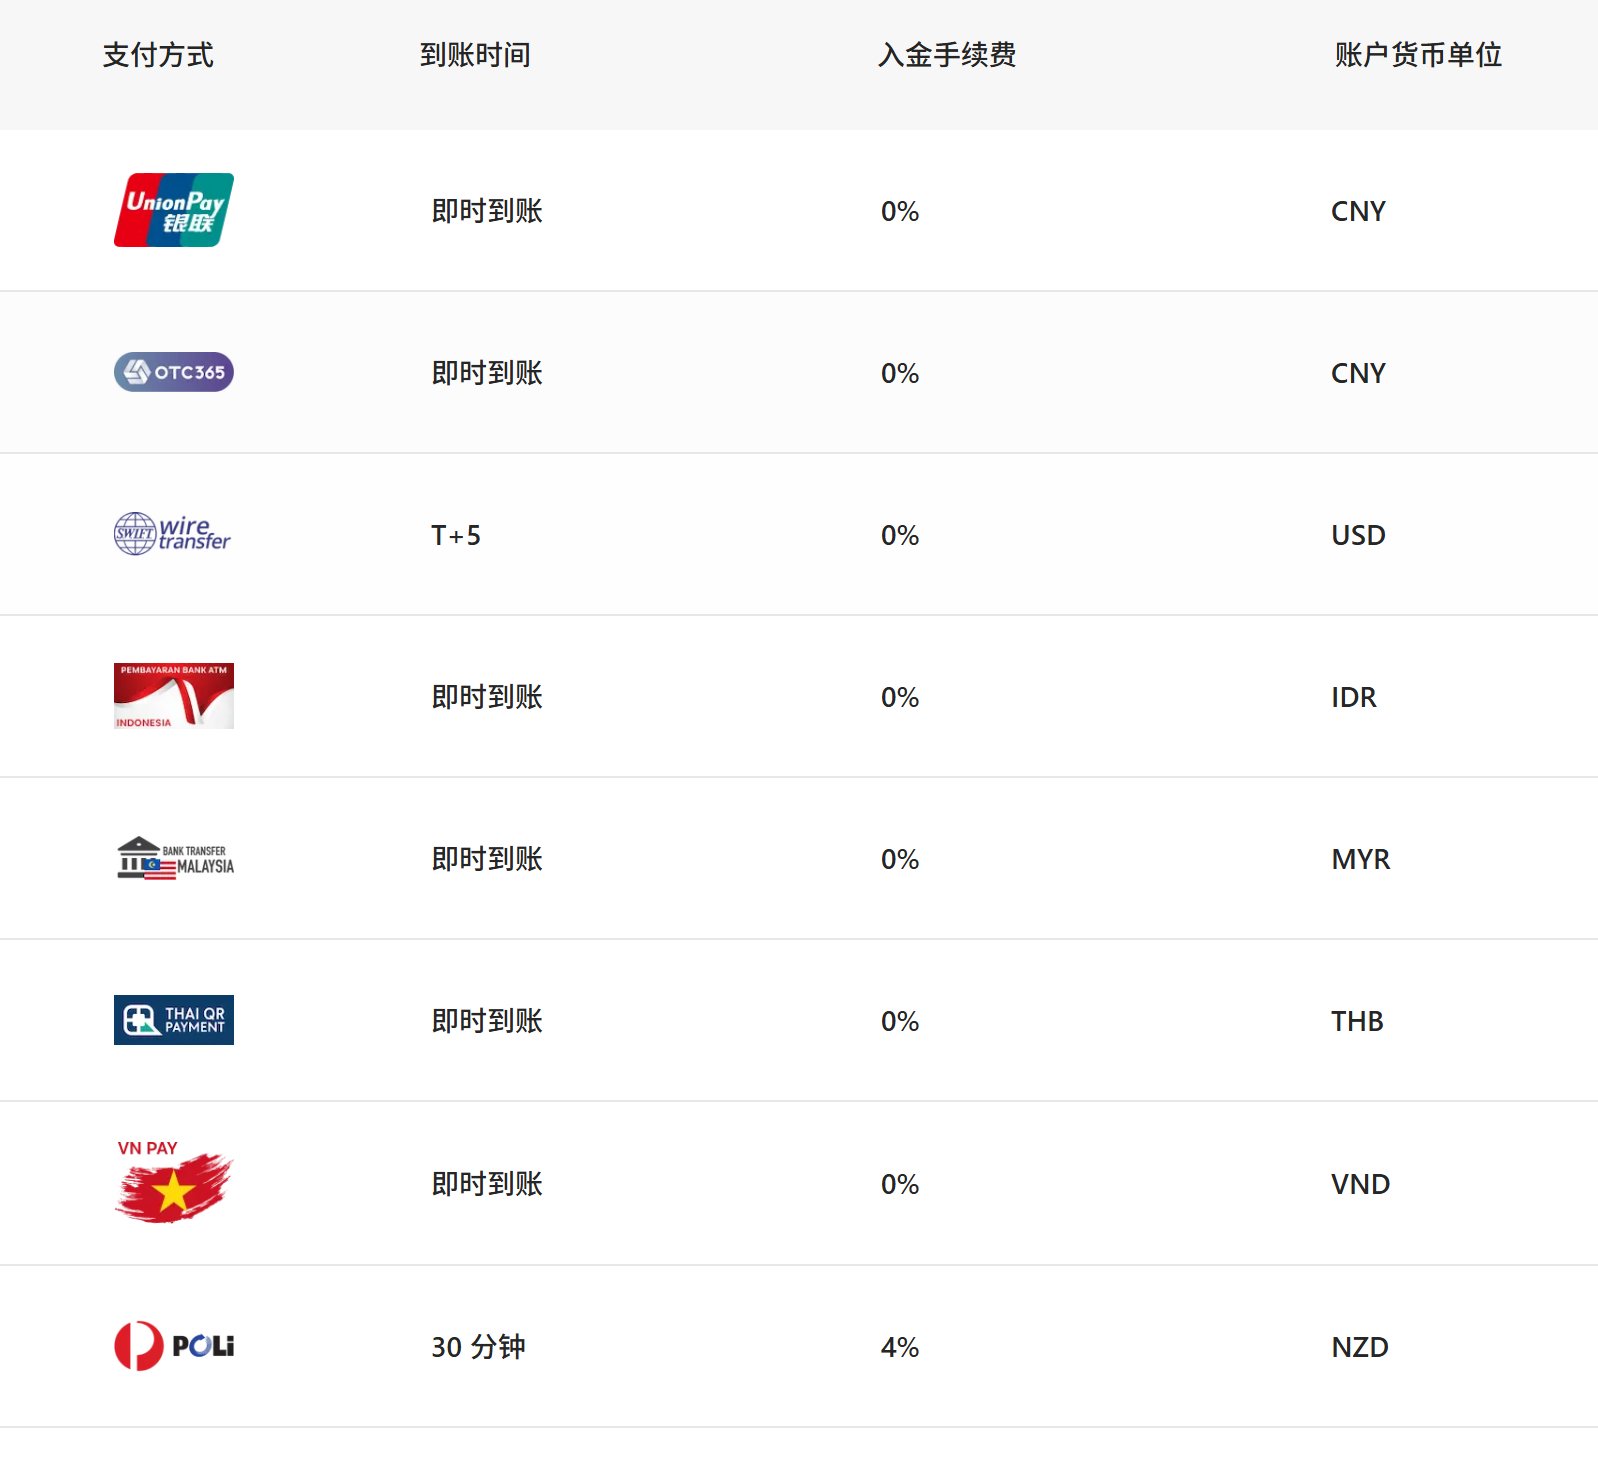Select the USD currency cell
The image size is (1598, 1475).
tap(1358, 535)
